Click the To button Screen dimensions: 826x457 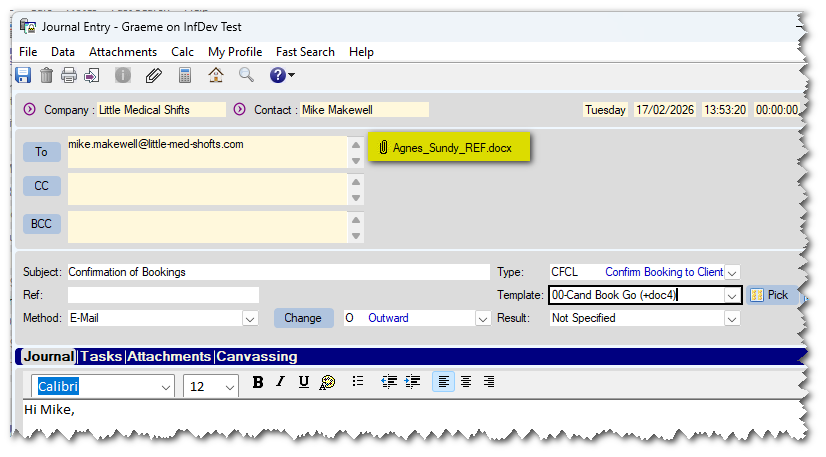coord(42,152)
